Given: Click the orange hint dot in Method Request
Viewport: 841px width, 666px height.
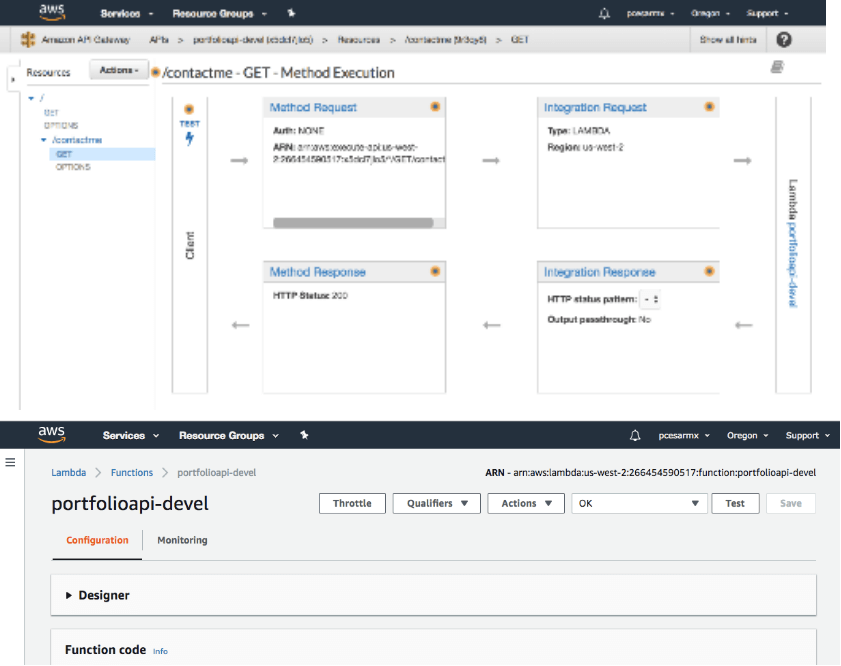Looking at the screenshot, I should click(435, 107).
